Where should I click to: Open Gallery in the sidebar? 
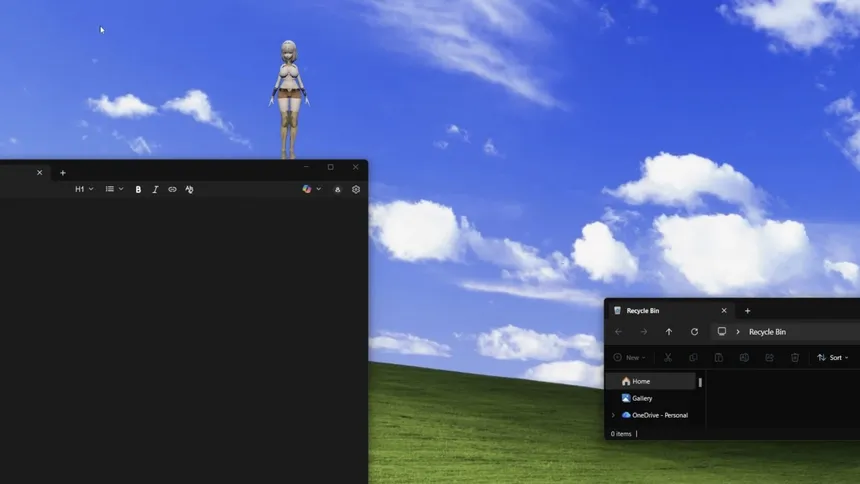(x=641, y=398)
